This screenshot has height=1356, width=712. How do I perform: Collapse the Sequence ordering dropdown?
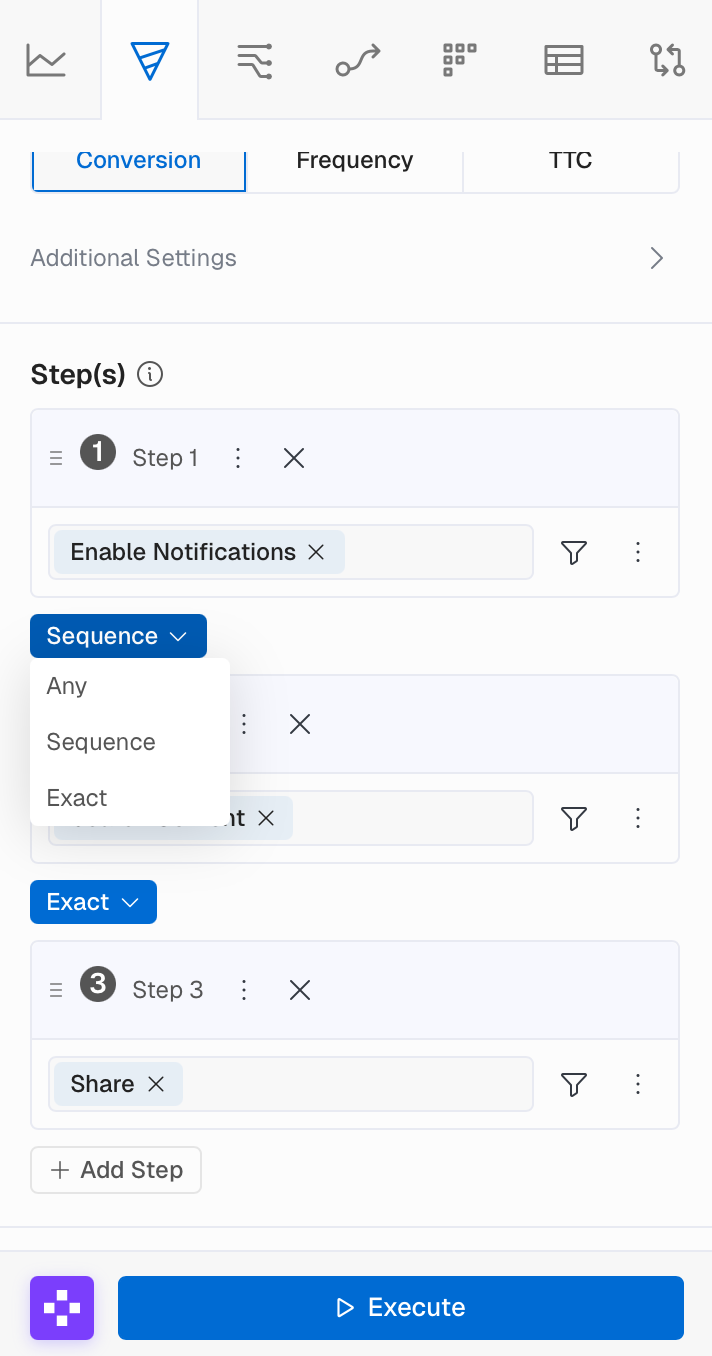point(118,636)
